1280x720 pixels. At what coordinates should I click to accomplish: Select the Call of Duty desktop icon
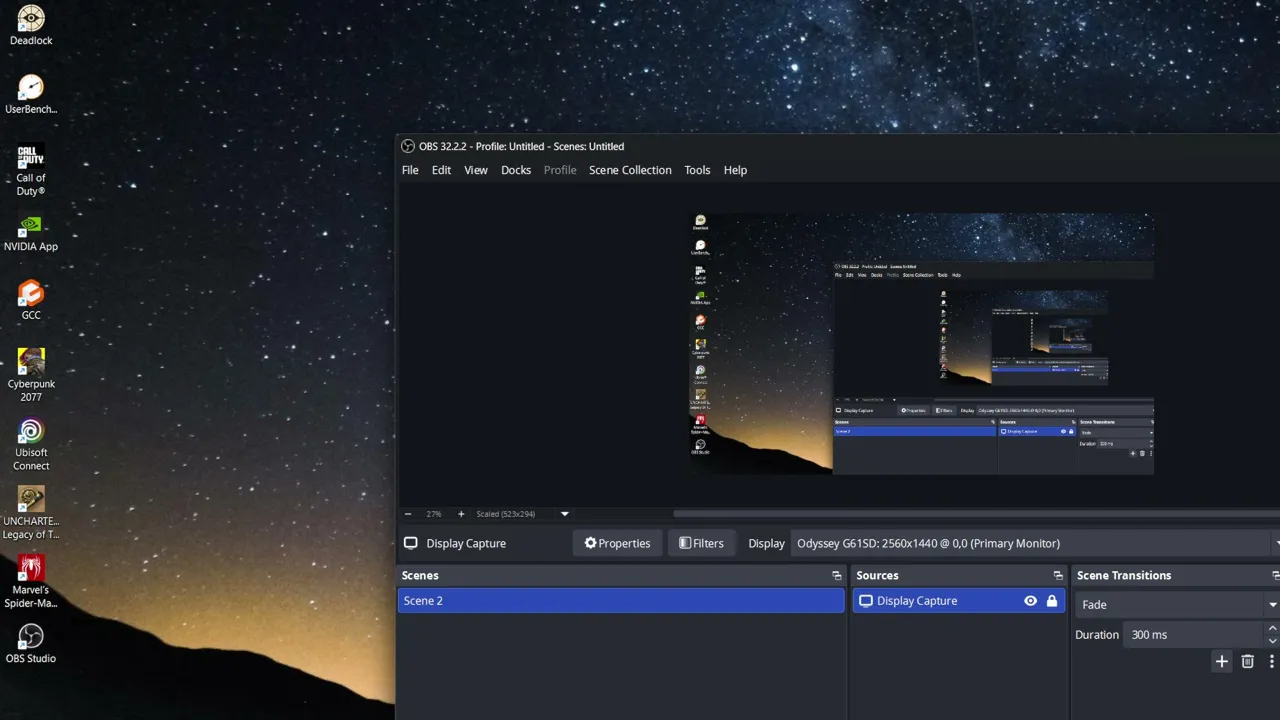(x=31, y=170)
